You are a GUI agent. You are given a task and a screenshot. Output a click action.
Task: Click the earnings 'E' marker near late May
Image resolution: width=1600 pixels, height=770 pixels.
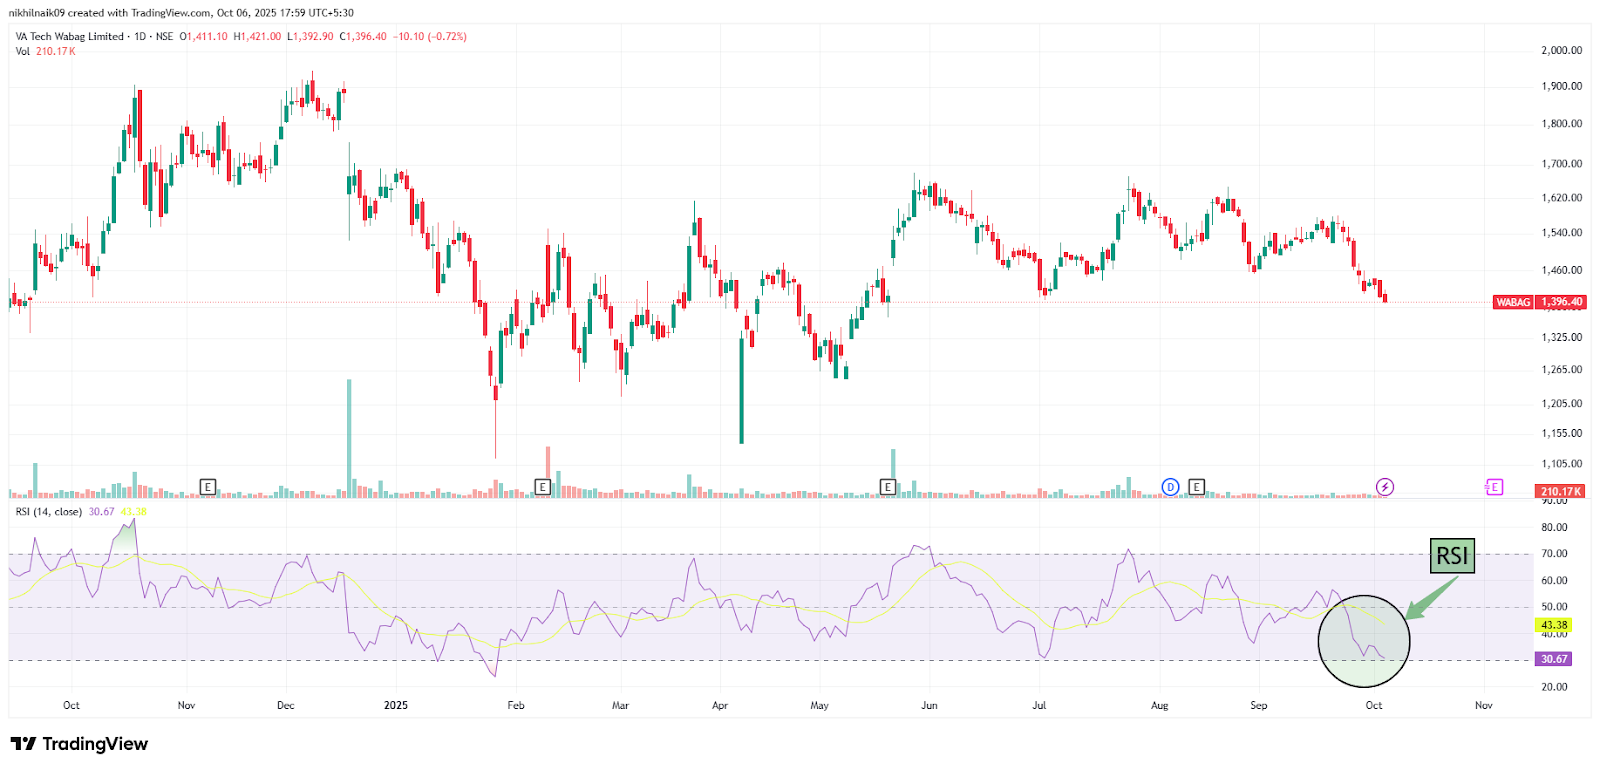(887, 487)
